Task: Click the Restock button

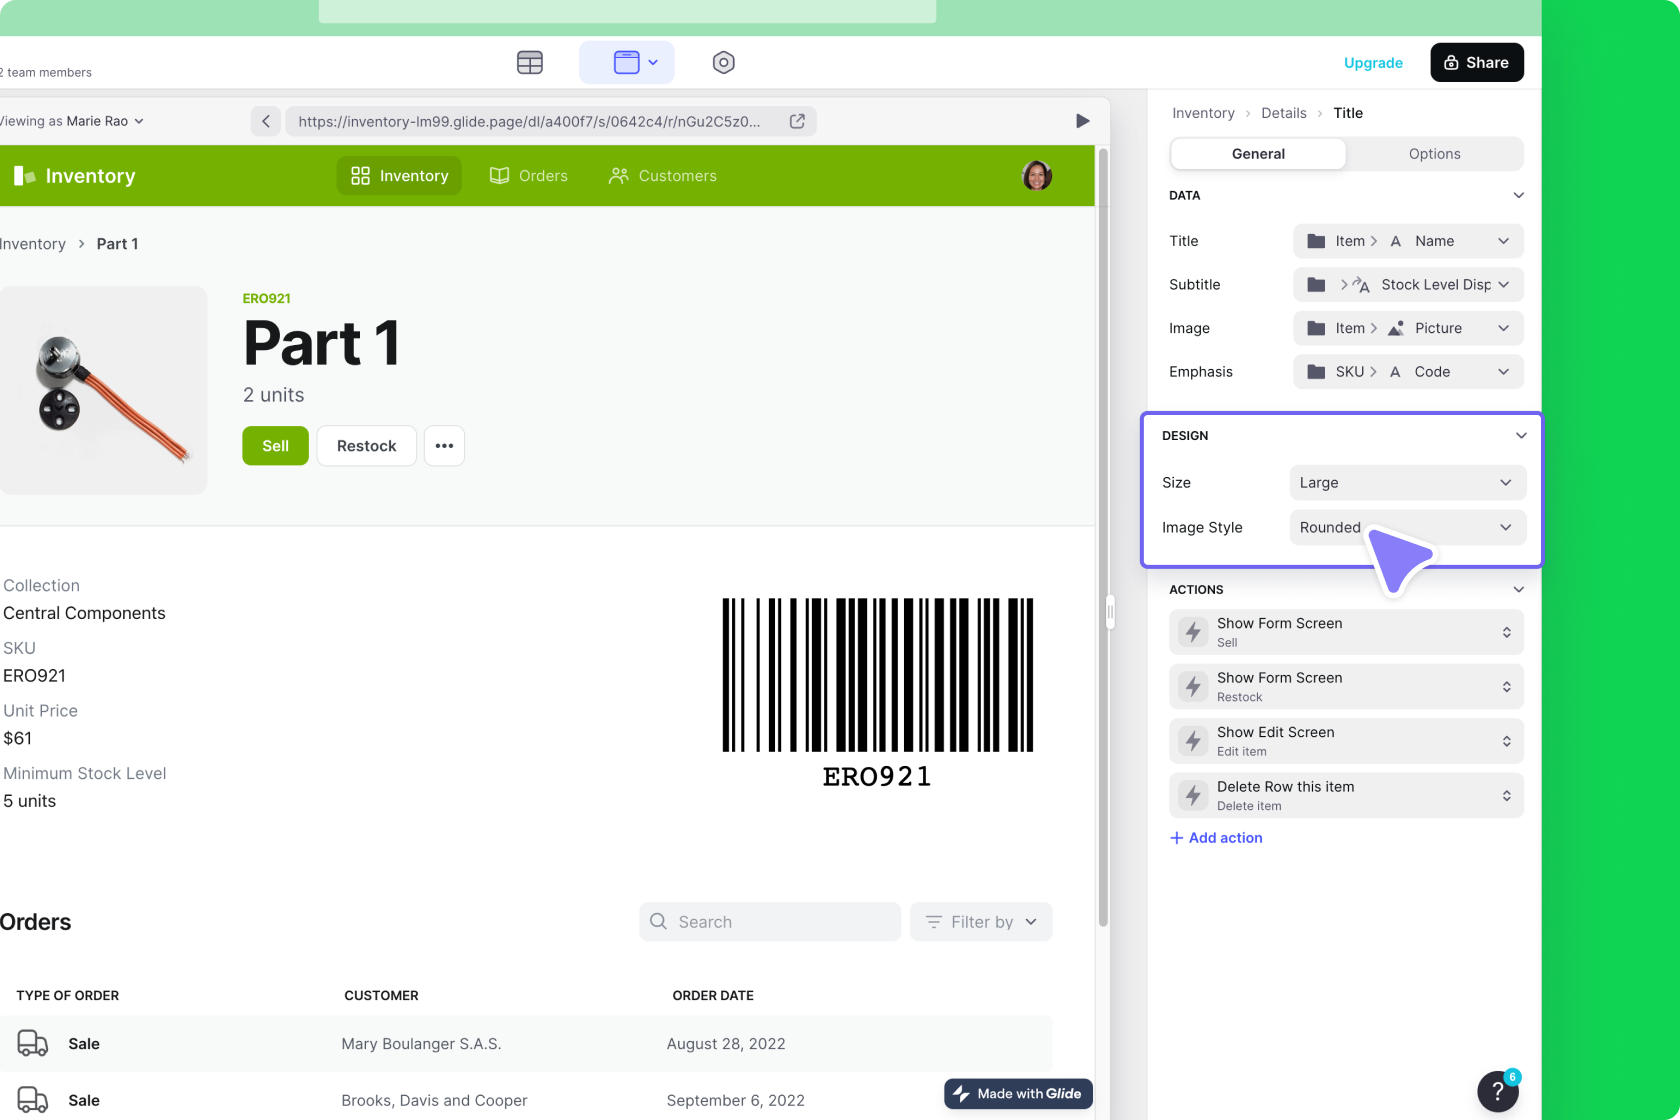Action: 366,446
